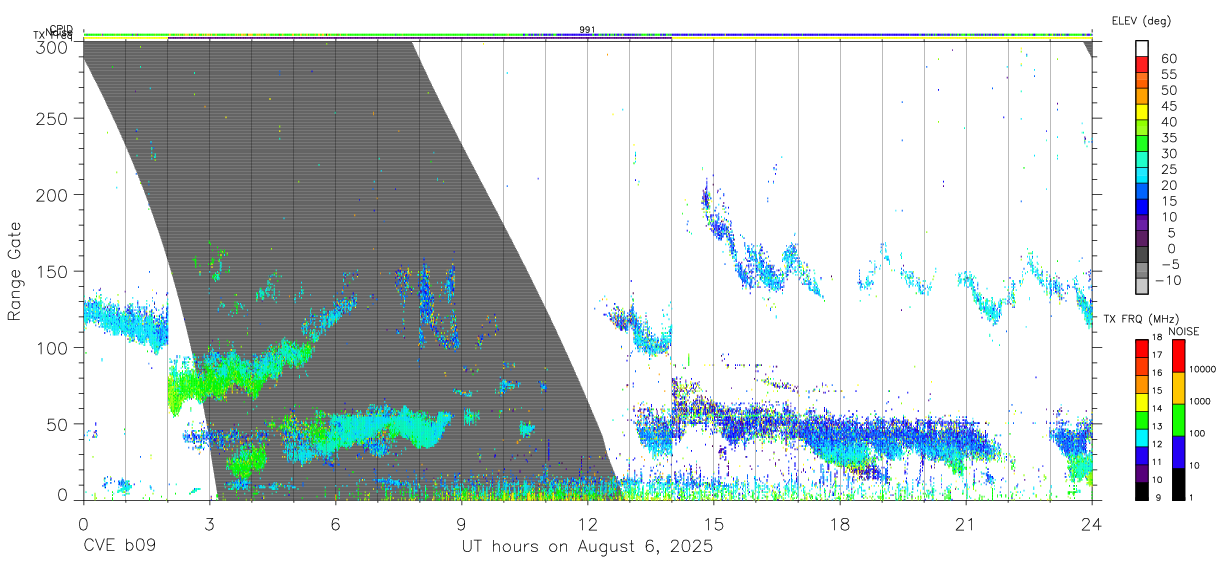The height and width of the screenshot is (567, 1228).
Task: Click the '15' hour tick label on x-axis
Action: click(x=714, y=524)
